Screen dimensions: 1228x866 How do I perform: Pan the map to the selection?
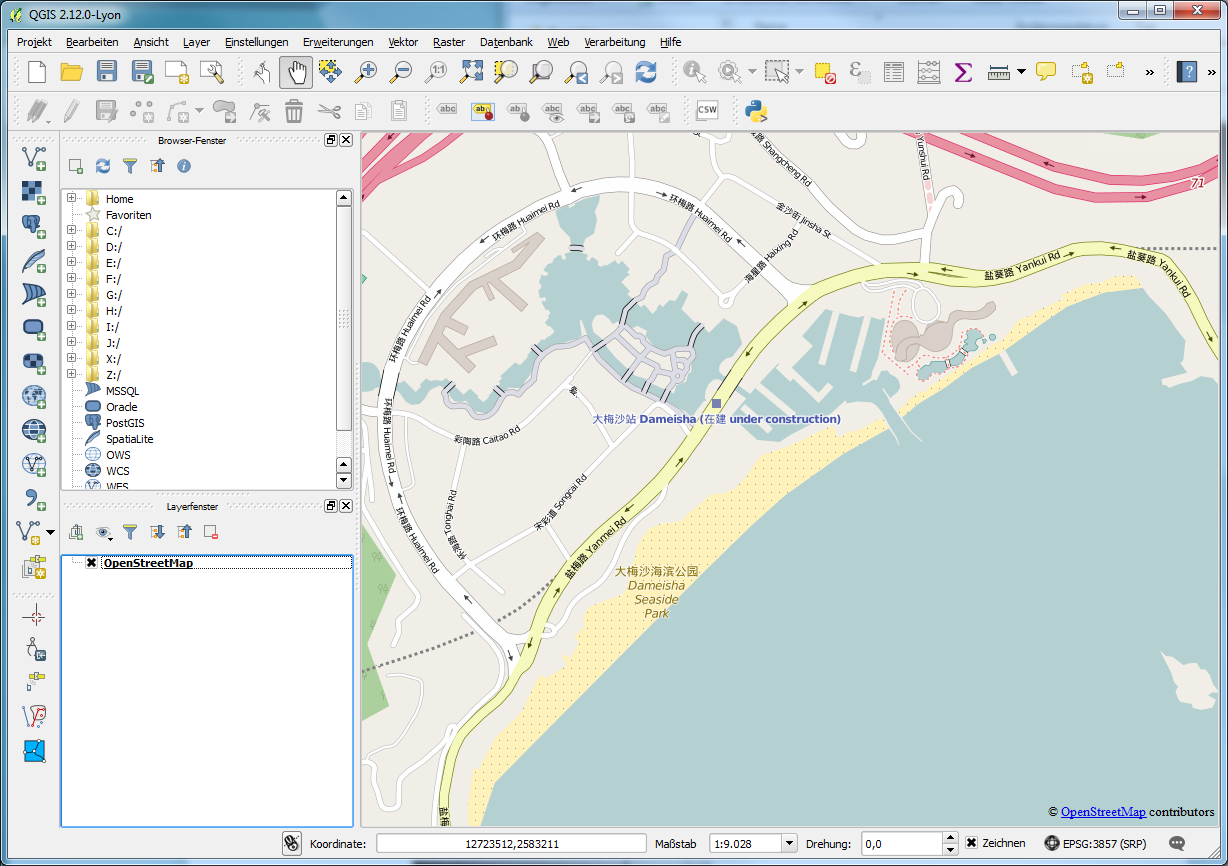[x=331, y=71]
